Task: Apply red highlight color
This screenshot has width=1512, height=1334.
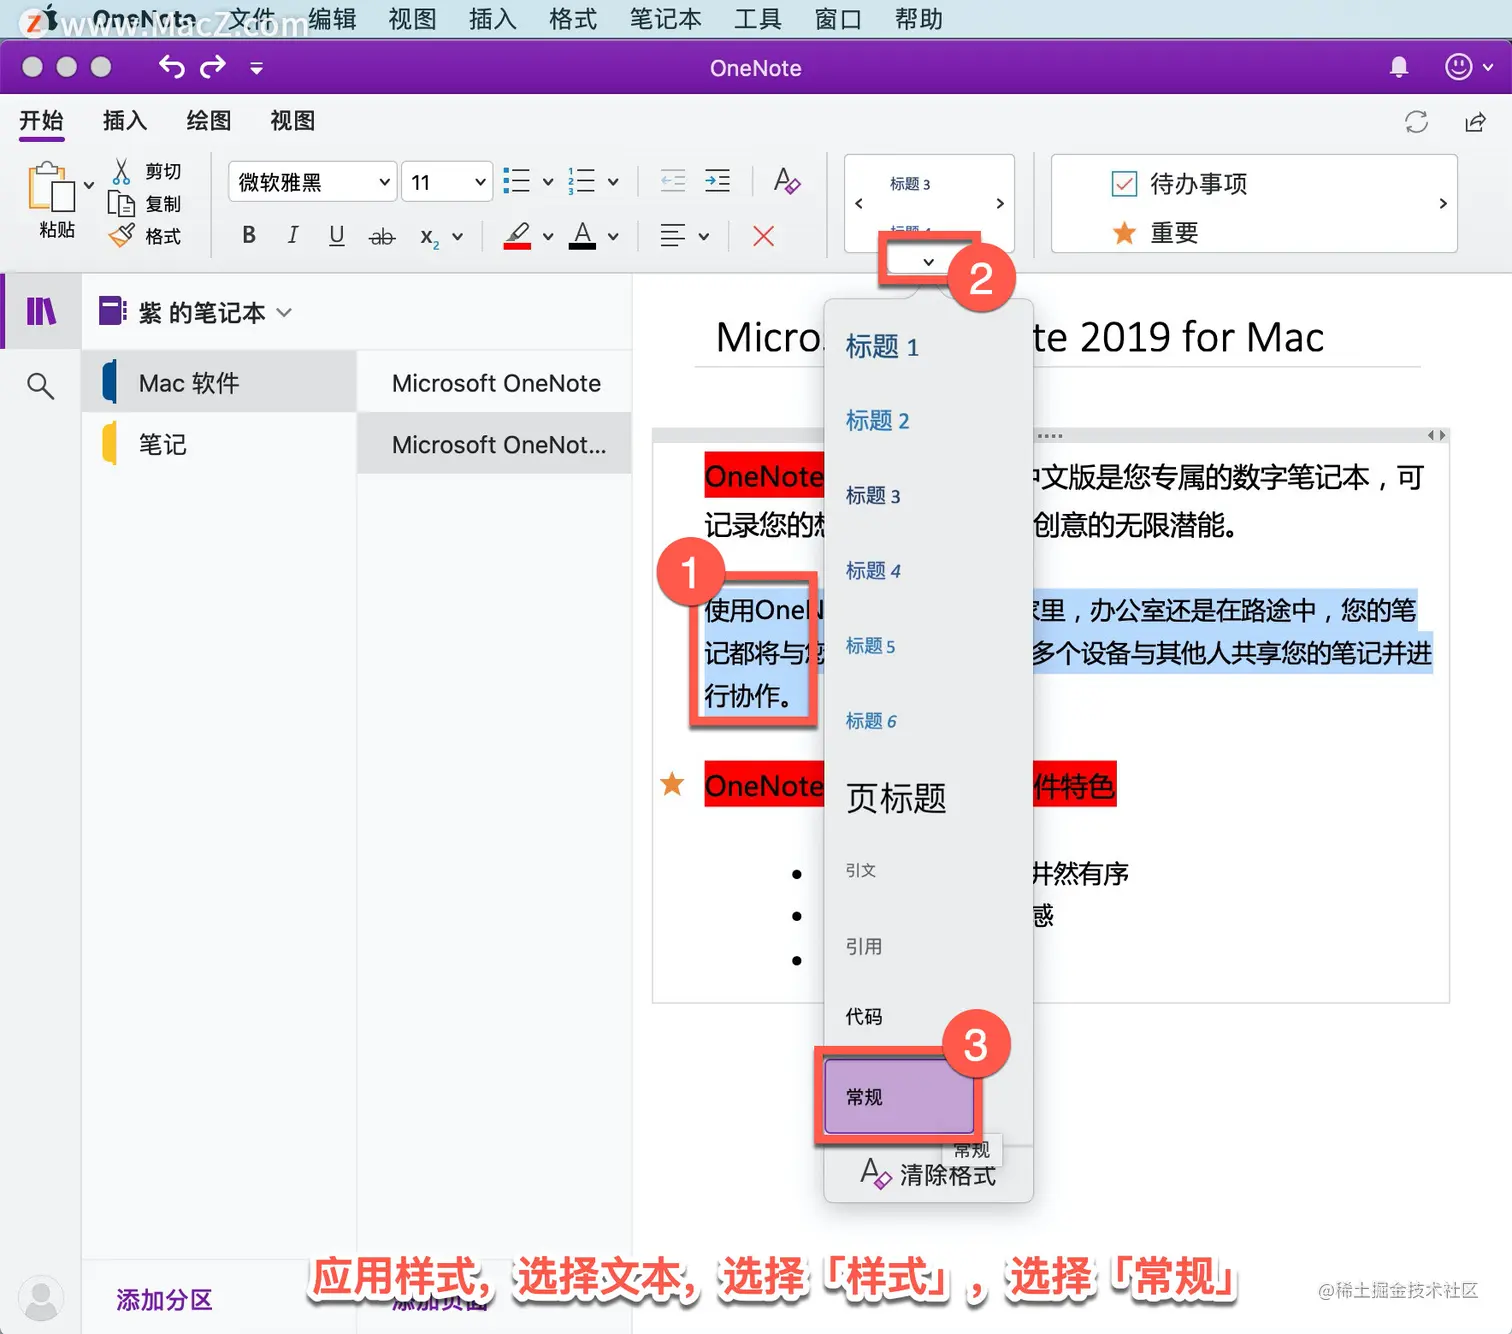Action: coord(517,236)
